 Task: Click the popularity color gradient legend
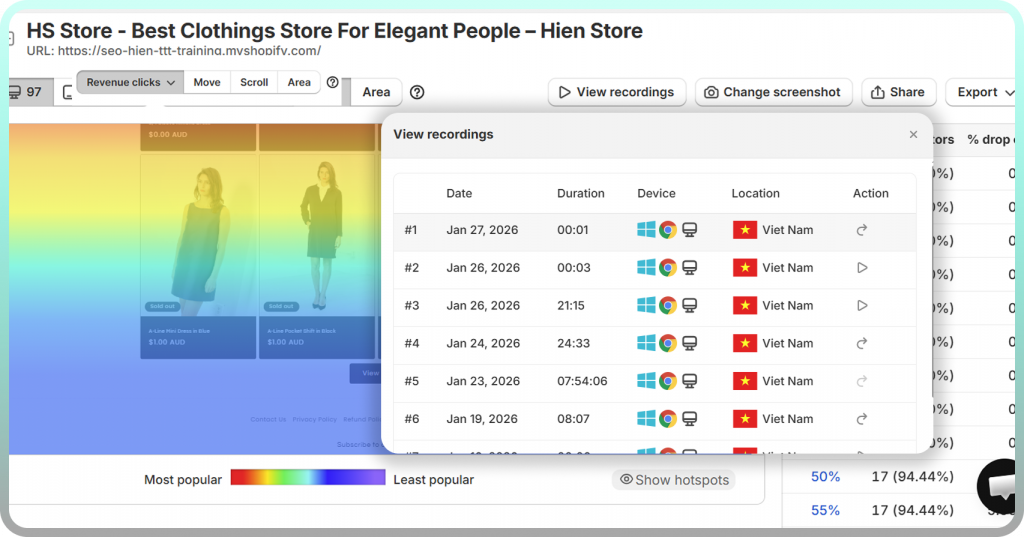(307, 478)
